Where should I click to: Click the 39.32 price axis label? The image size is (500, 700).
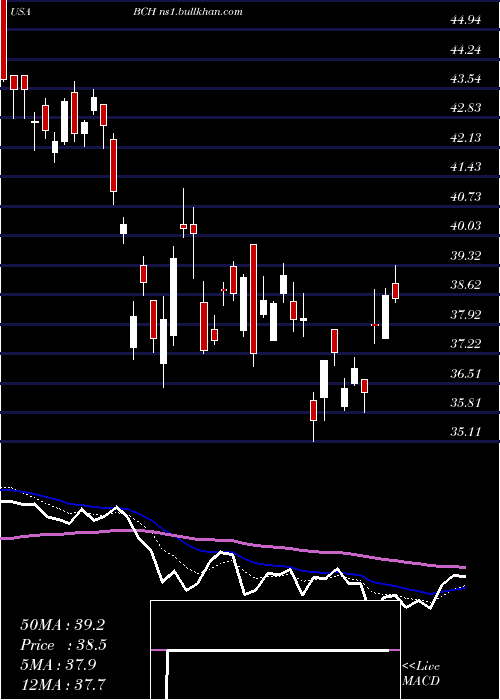pyautogui.click(x=466, y=255)
